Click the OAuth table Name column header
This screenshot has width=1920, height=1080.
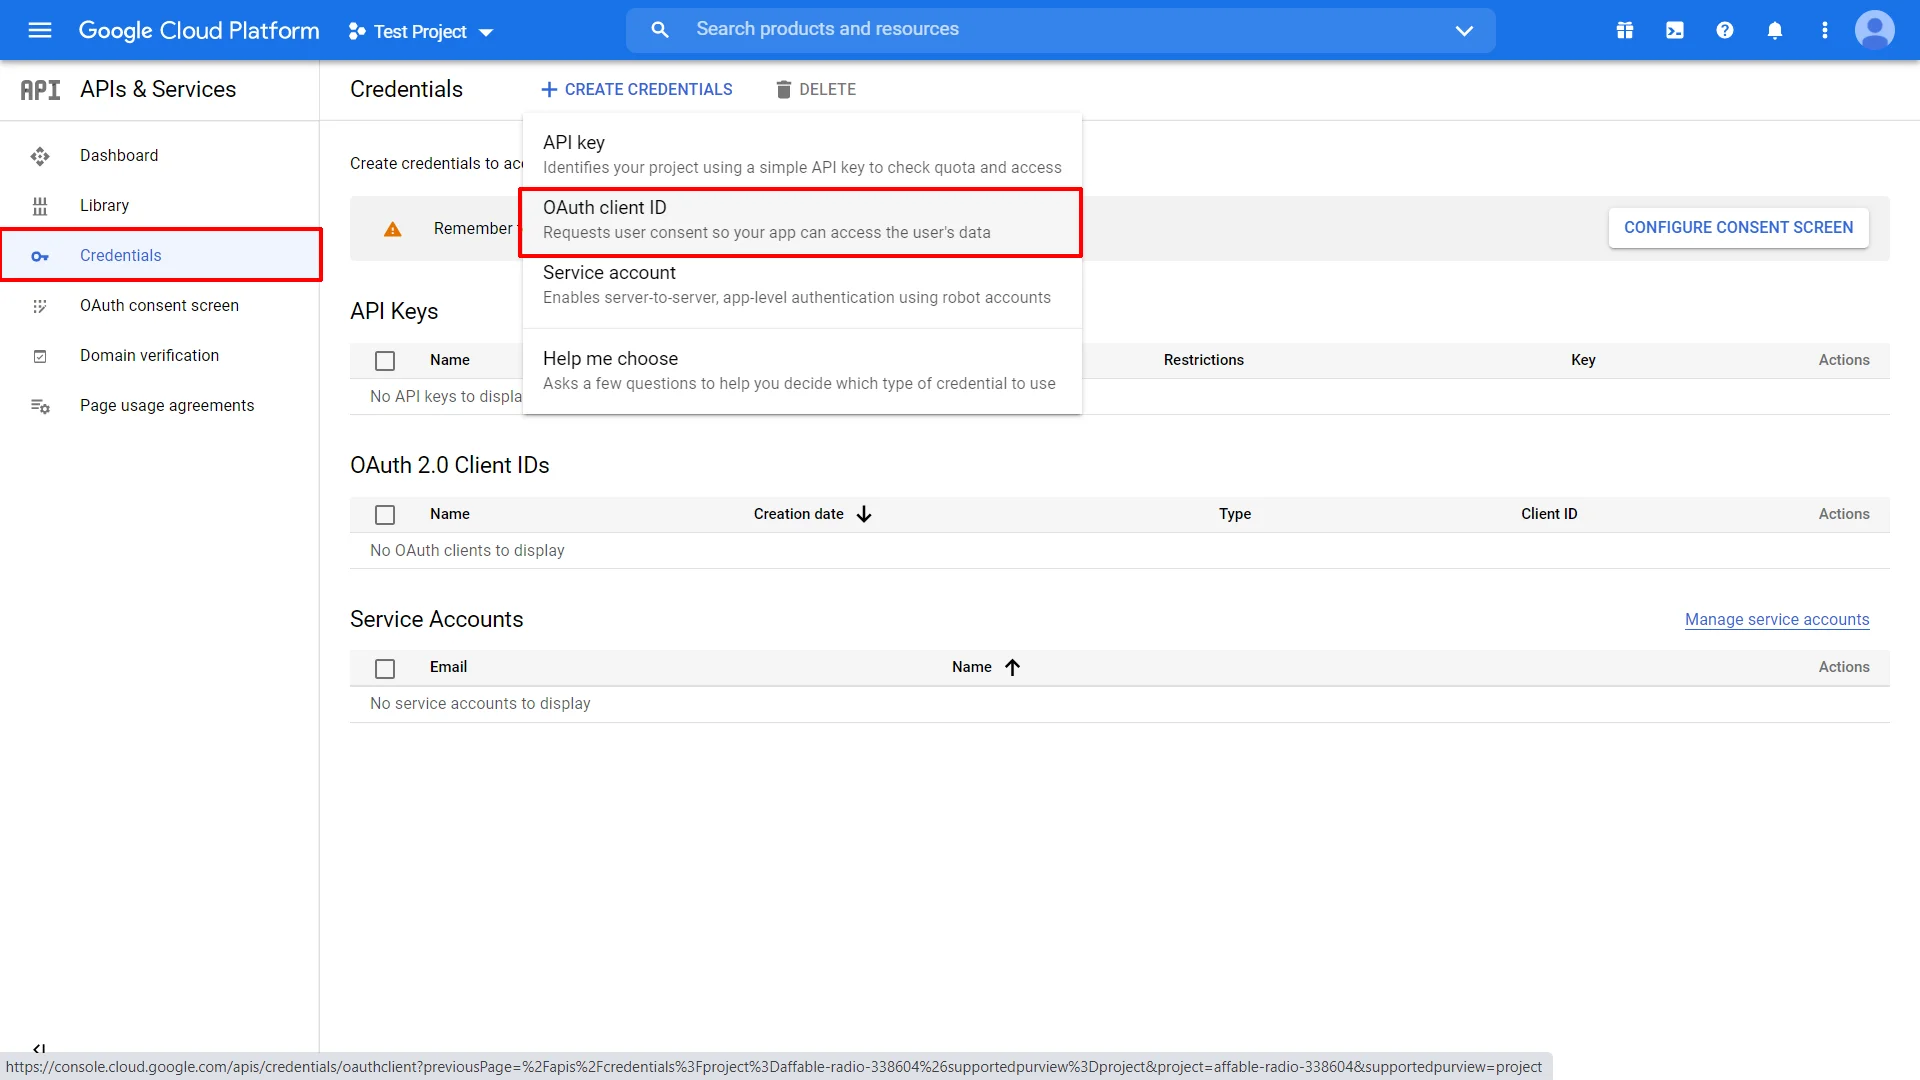(450, 514)
